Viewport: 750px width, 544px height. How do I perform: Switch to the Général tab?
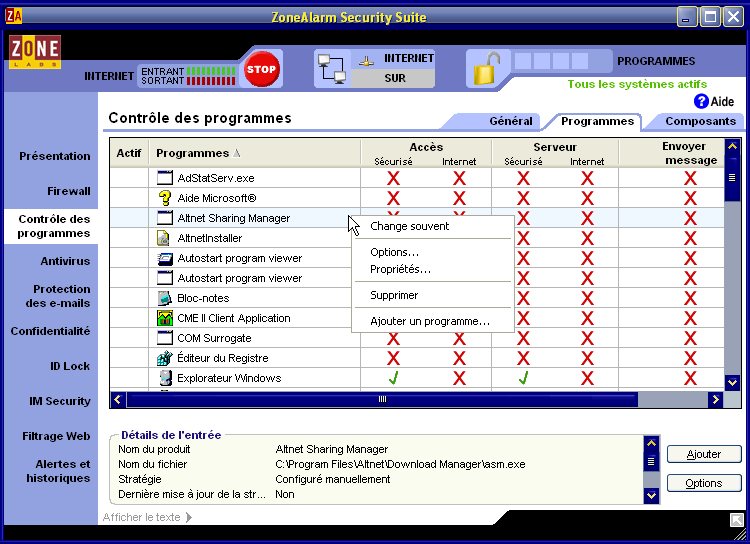coord(510,121)
